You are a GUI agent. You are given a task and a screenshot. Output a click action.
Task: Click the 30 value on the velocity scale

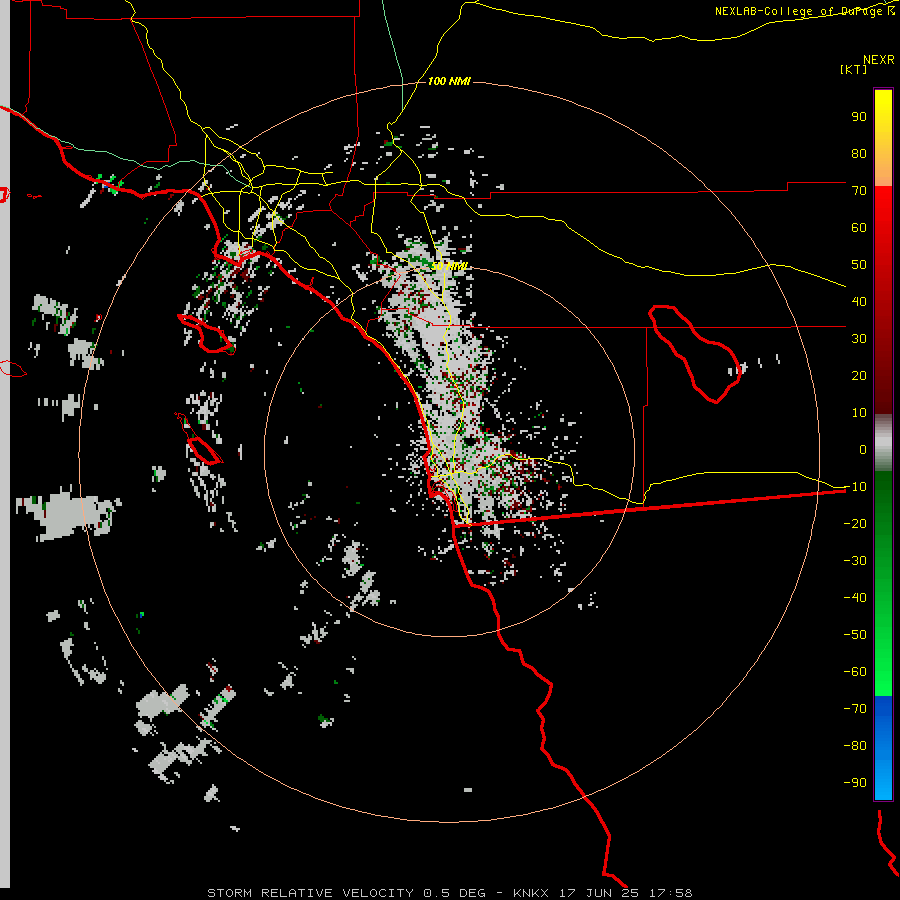(x=859, y=339)
